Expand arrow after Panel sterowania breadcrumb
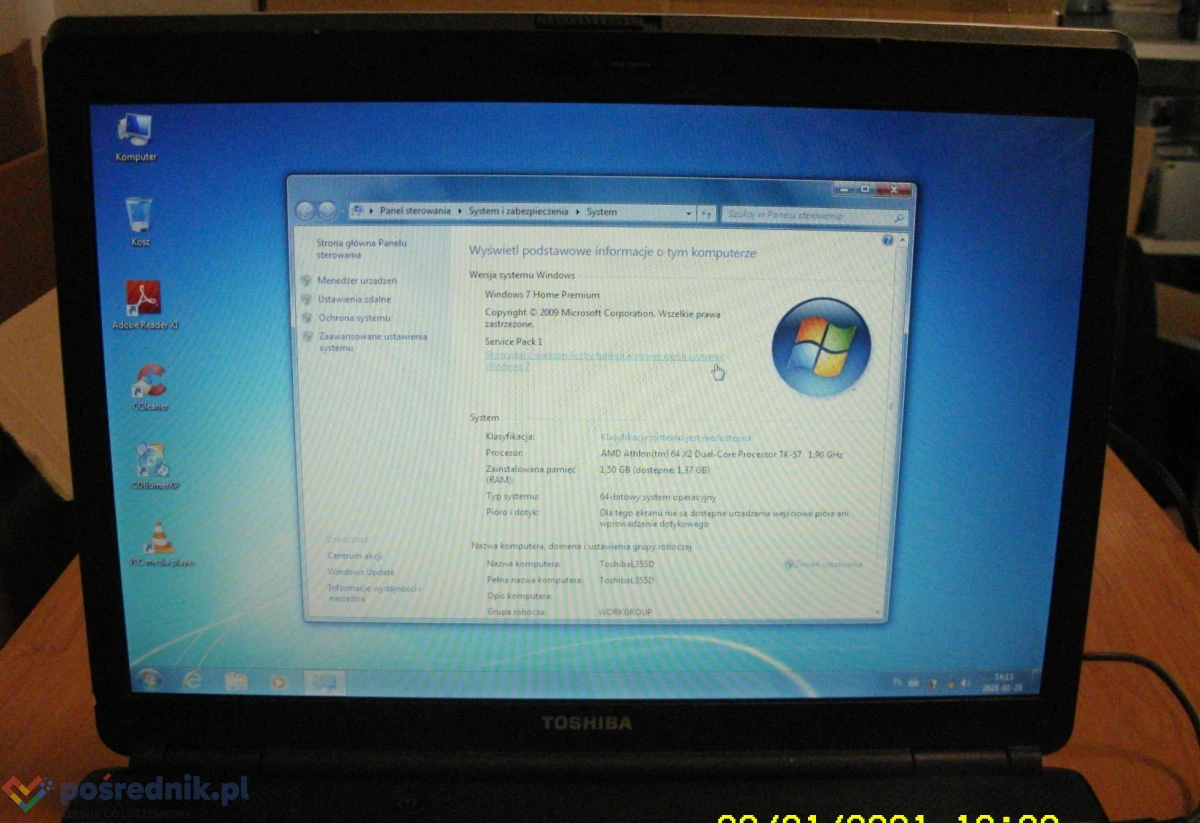Viewport: 1200px width, 823px height. (459, 212)
